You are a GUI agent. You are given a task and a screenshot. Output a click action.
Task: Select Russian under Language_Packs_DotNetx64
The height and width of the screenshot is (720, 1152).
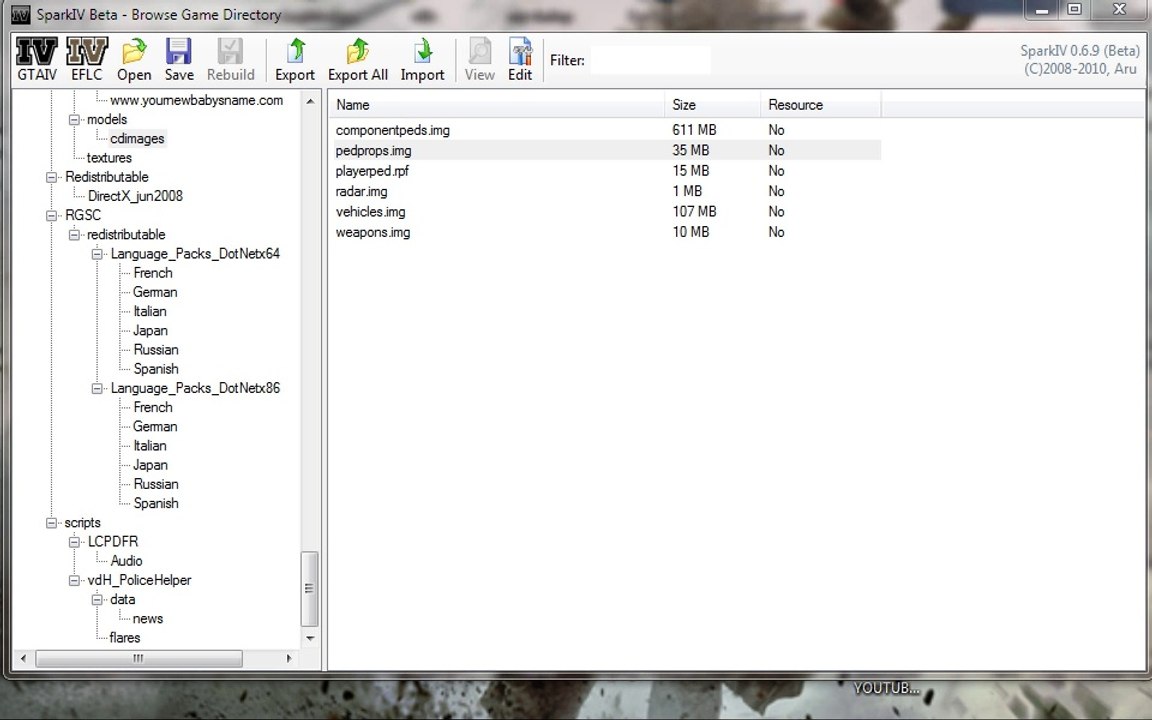(x=156, y=350)
